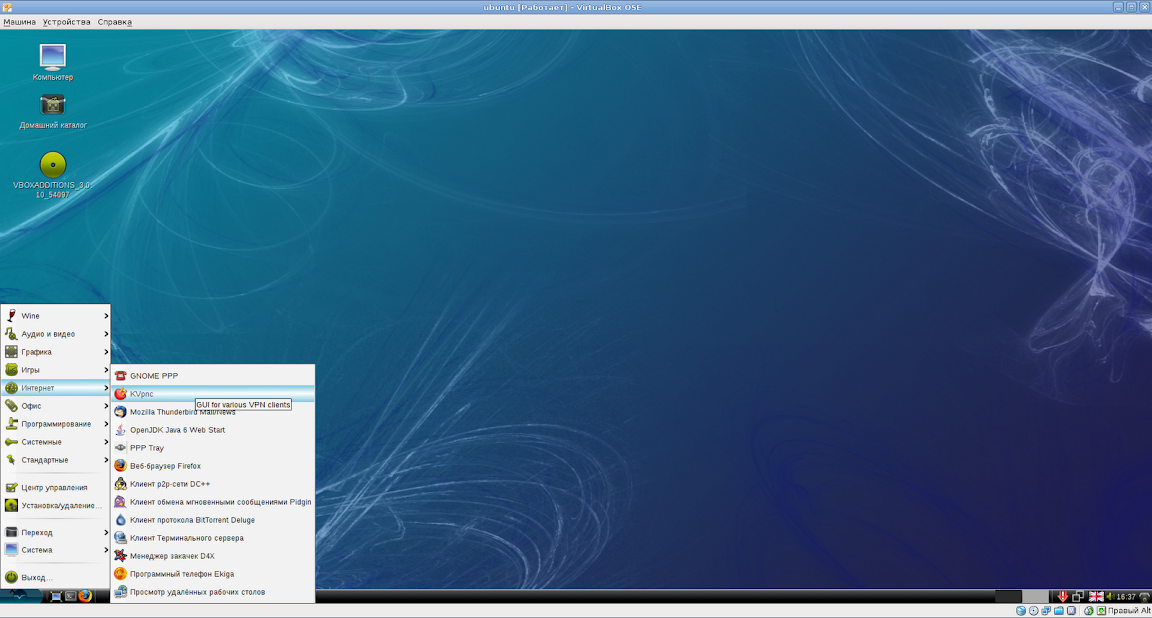This screenshot has height=618, width=1152.
Task: Expand the Системные submenu
Action: 56,442
